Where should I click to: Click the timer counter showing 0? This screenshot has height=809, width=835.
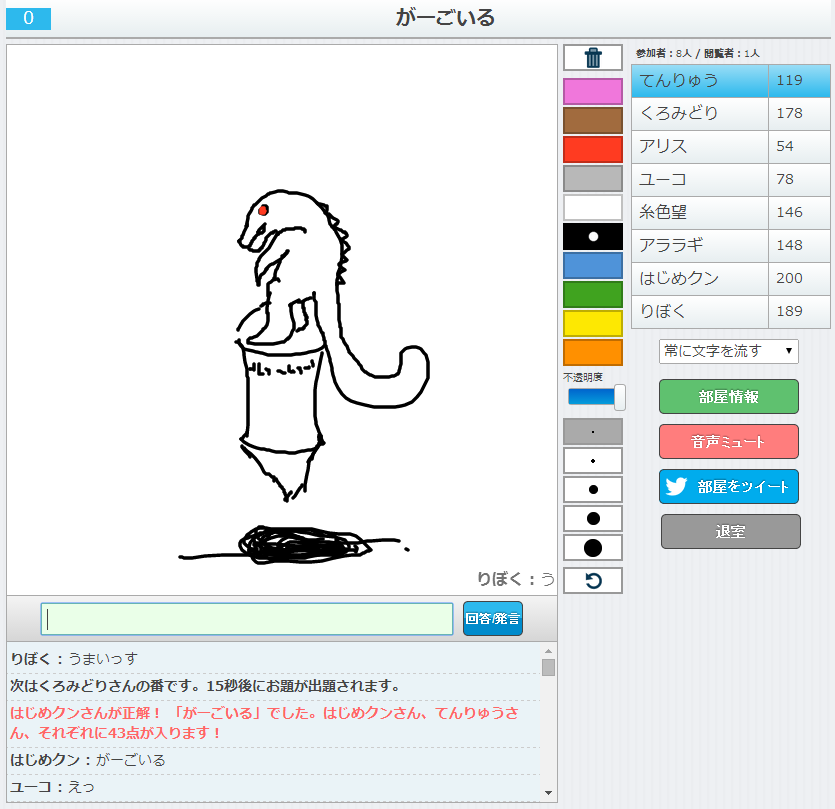click(x=28, y=18)
